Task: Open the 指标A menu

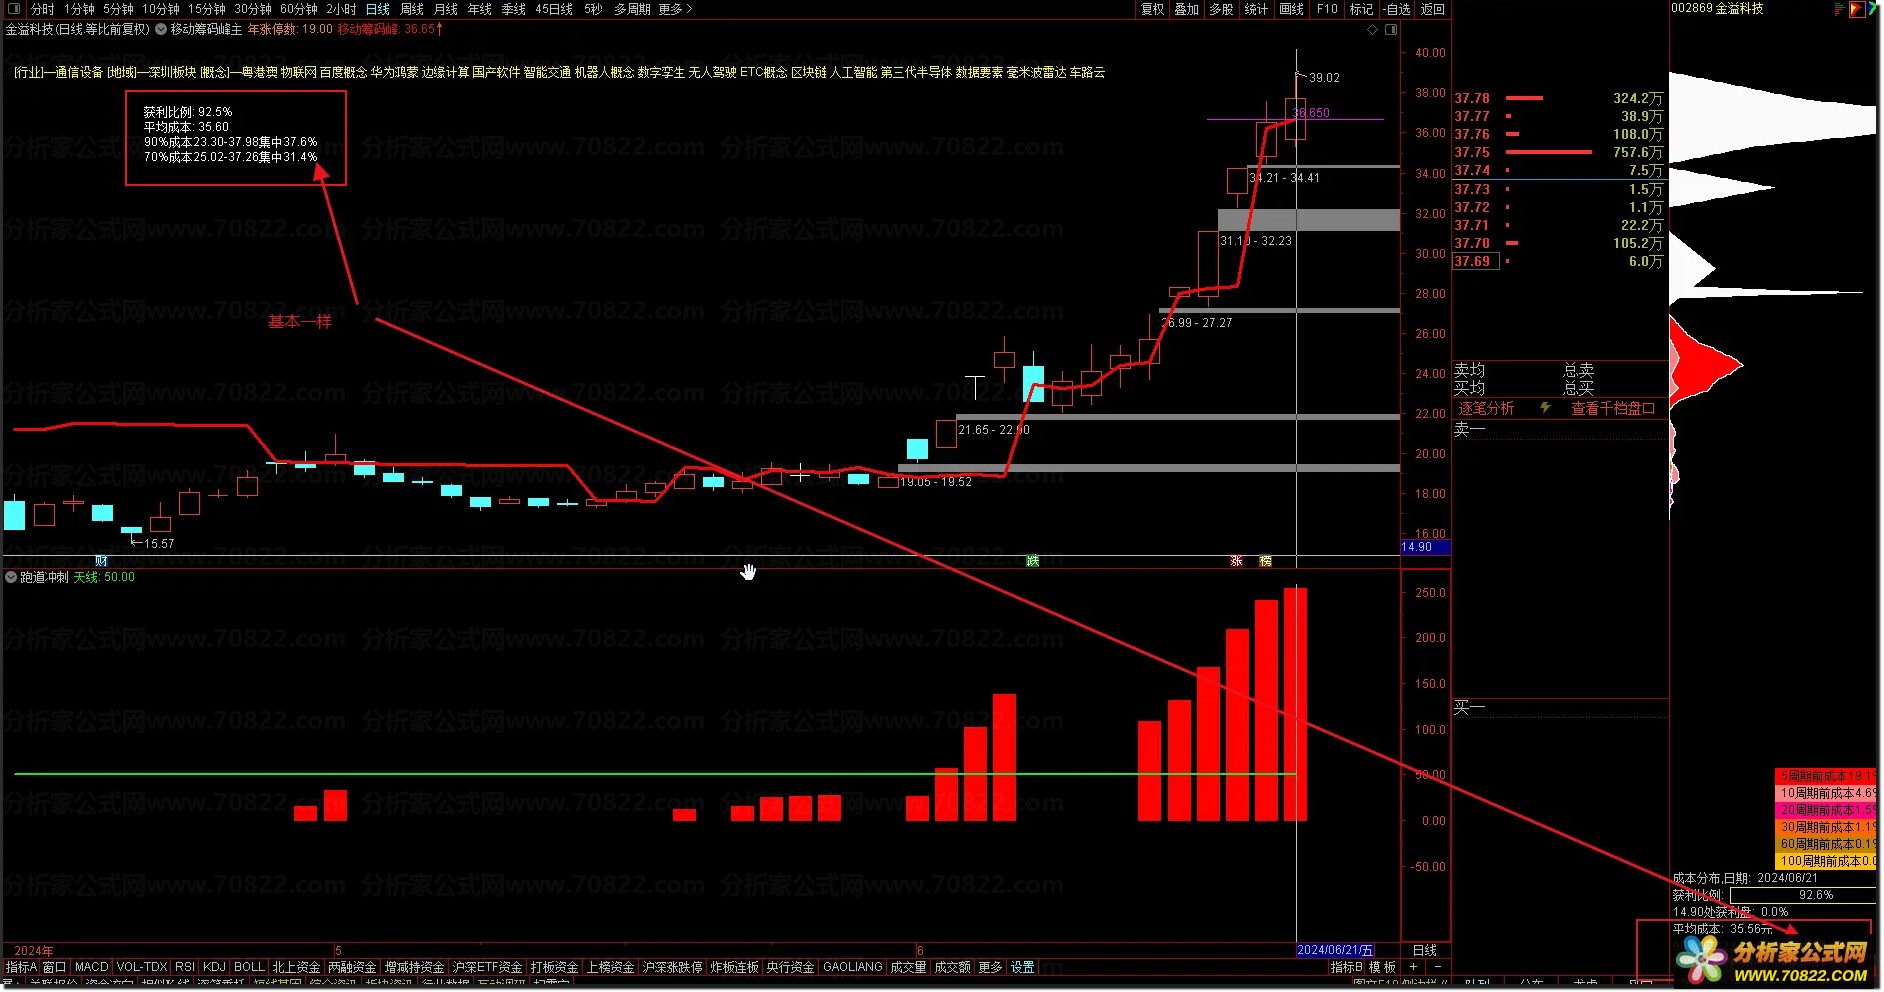Action: [x=21, y=967]
